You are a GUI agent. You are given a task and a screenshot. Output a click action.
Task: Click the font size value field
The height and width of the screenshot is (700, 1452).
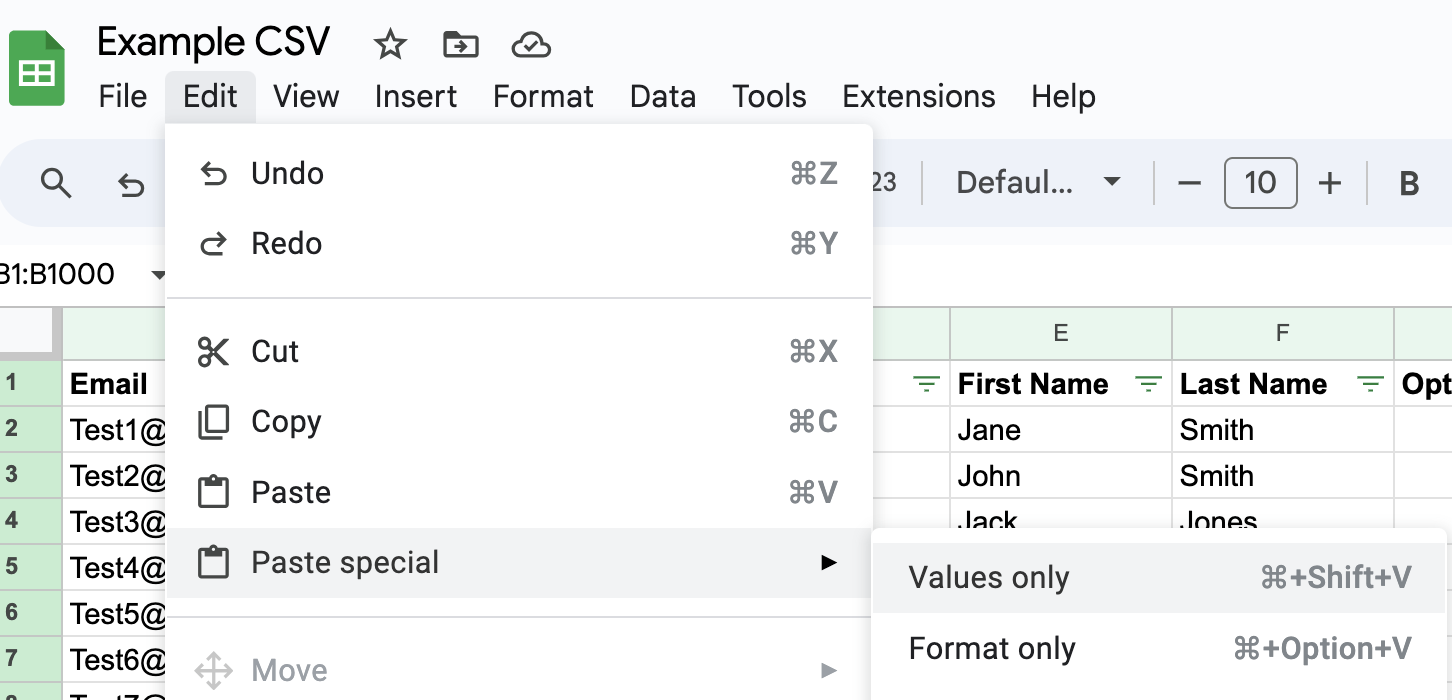click(x=1260, y=183)
